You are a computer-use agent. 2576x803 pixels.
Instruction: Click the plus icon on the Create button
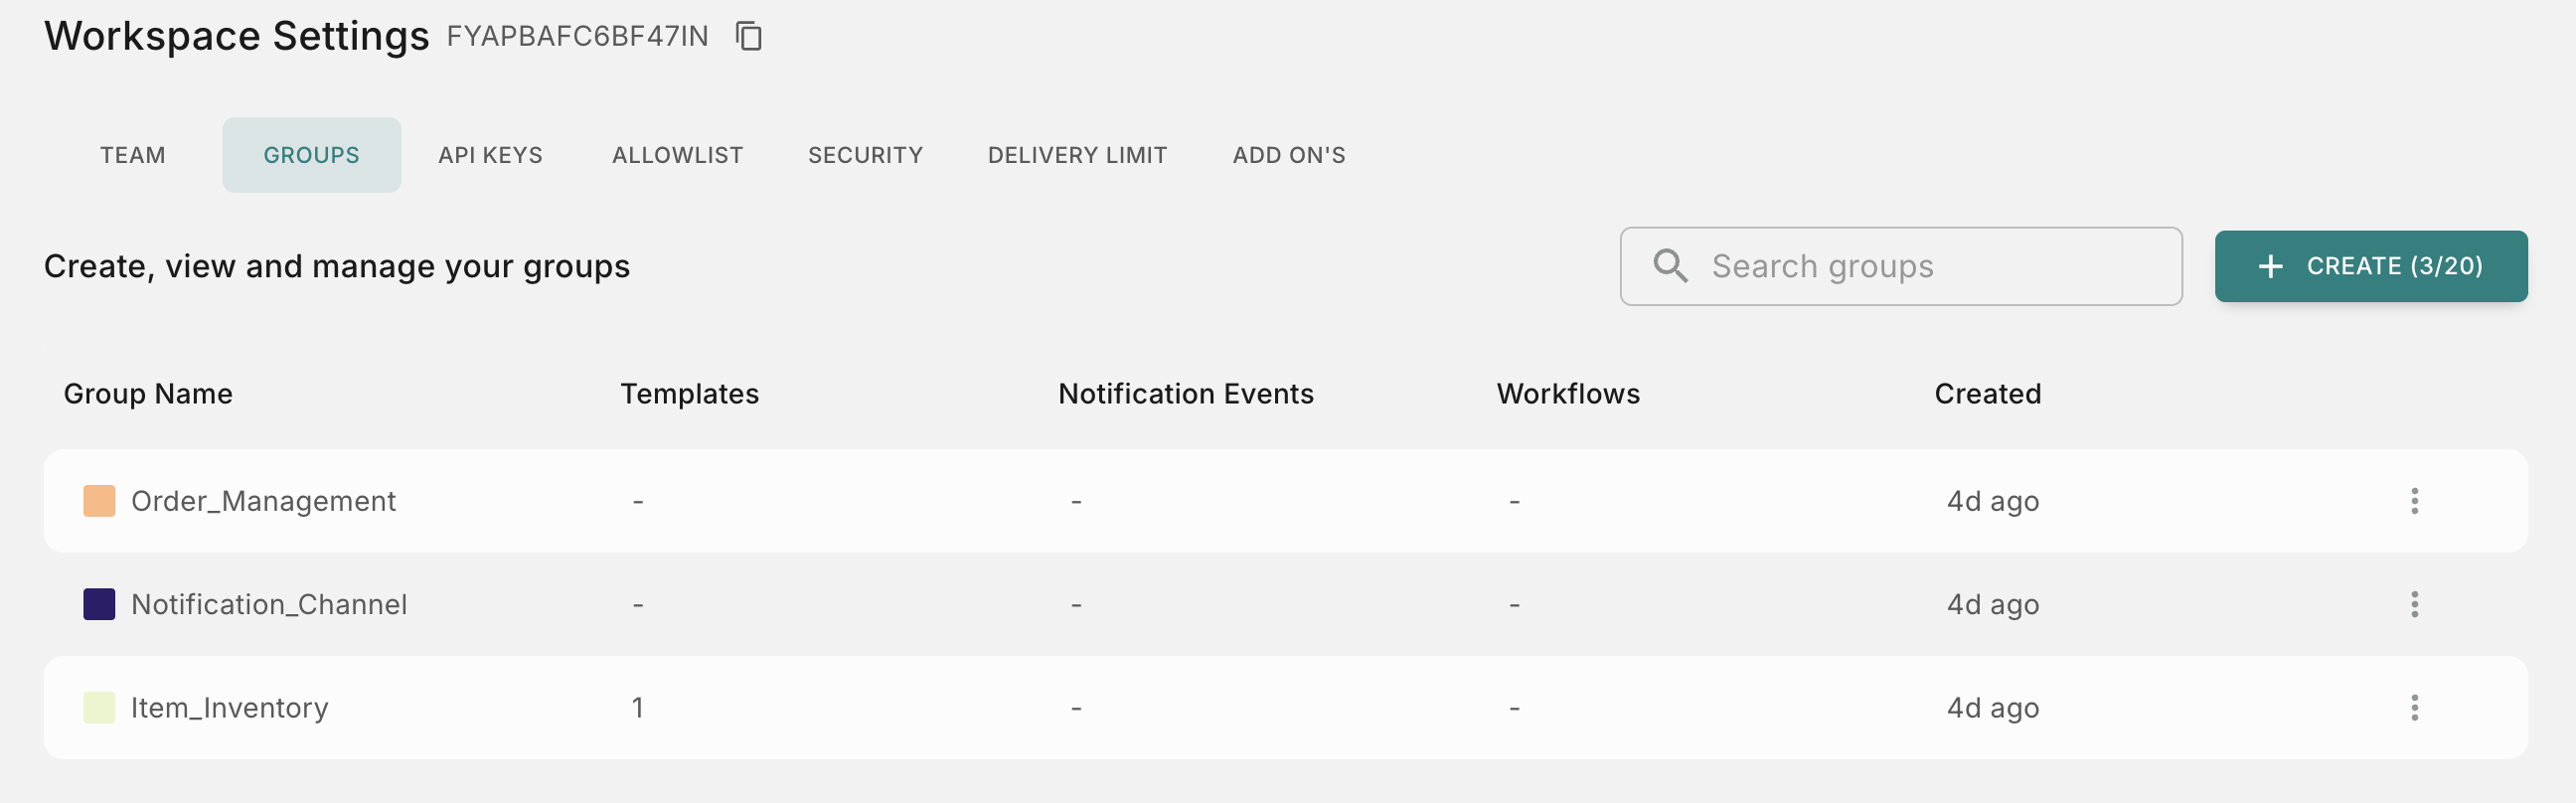2270,266
